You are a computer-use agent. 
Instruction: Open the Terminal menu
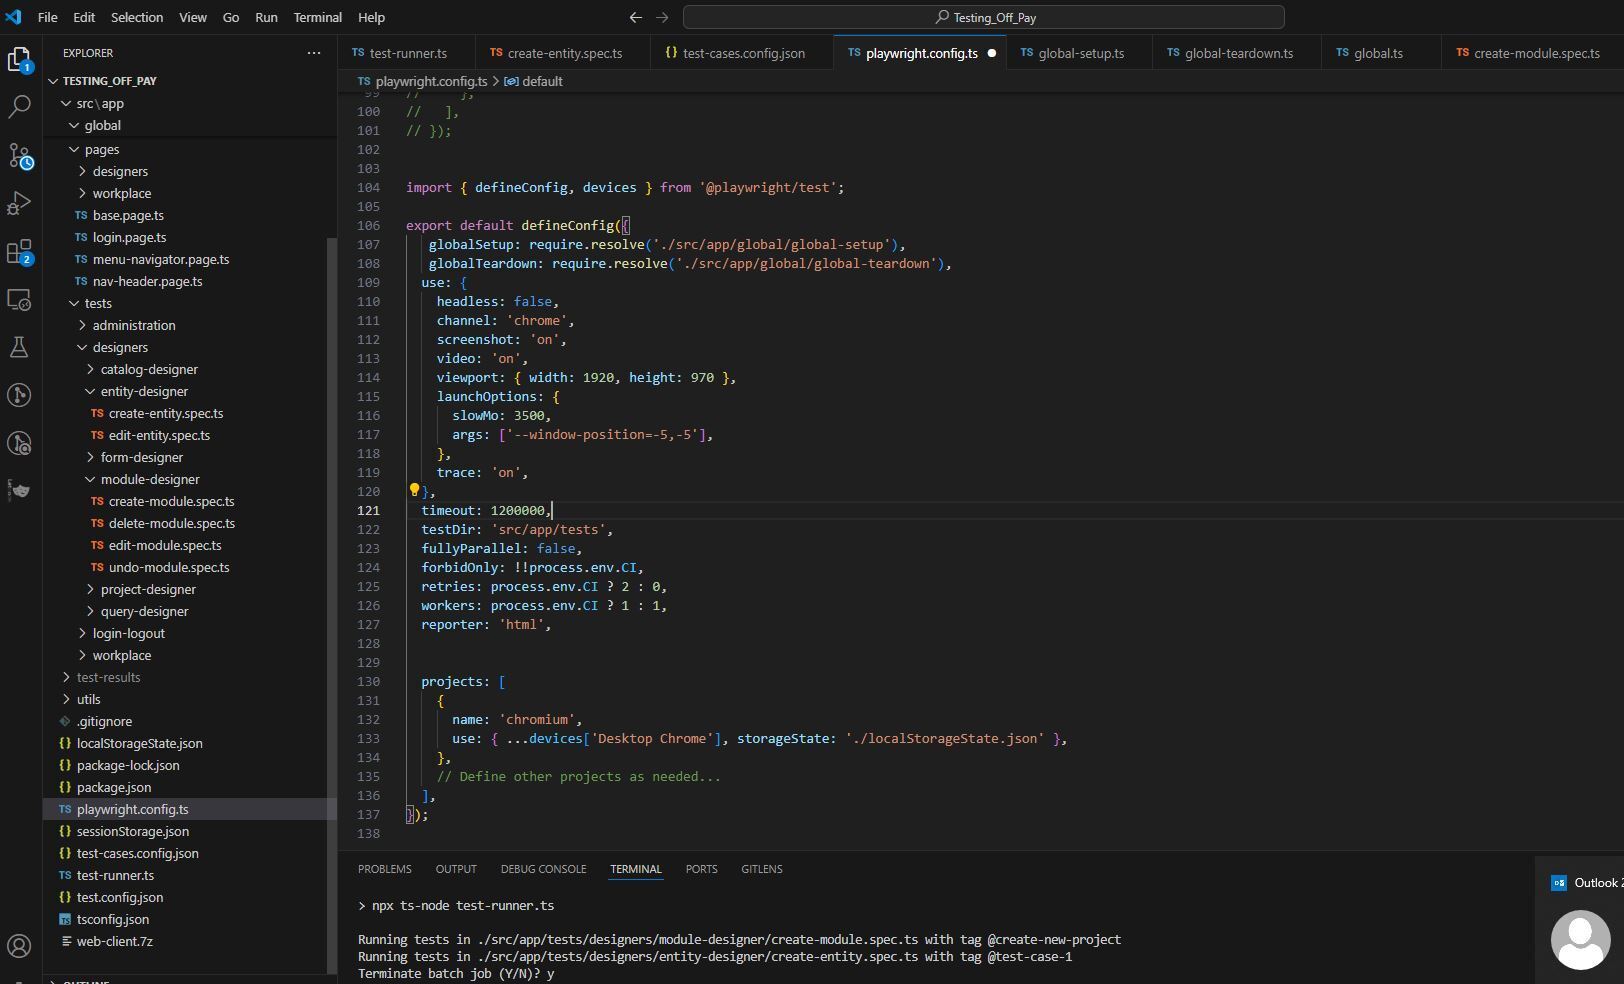[317, 17]
